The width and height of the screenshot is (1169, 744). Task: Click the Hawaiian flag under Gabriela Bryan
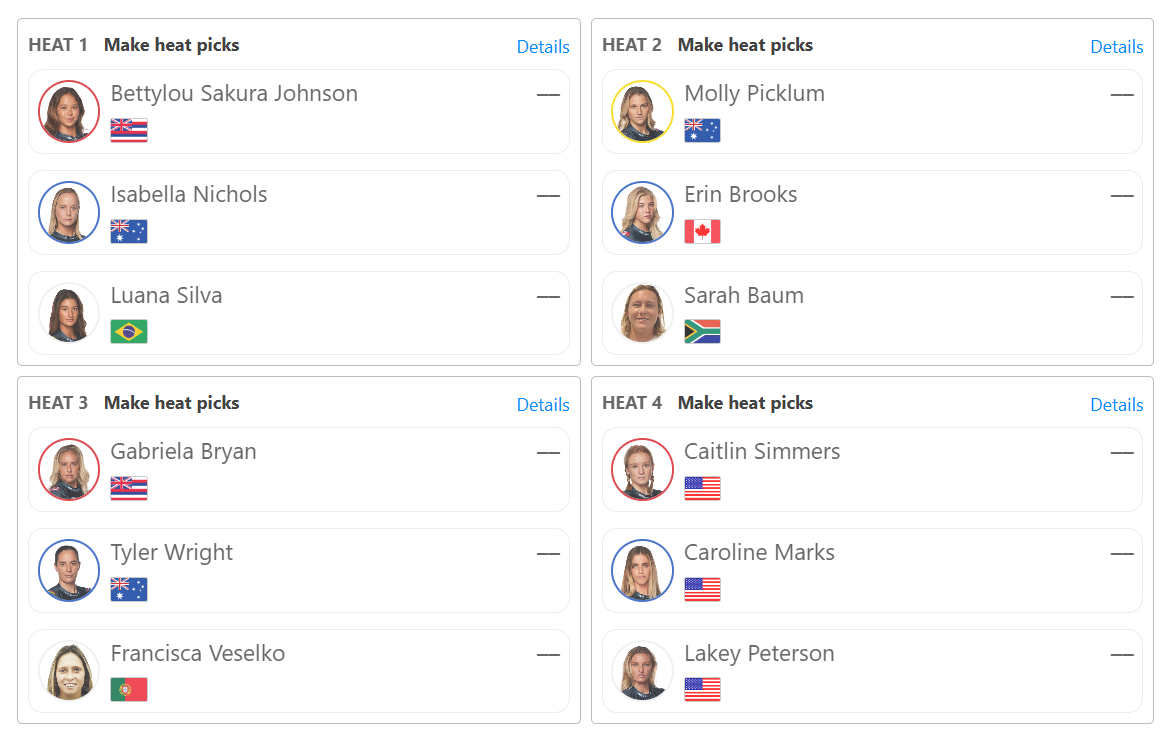[129, 488]
